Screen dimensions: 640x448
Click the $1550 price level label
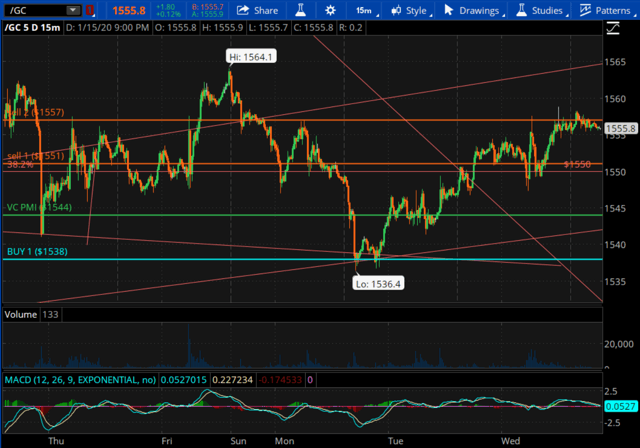click(x=577, y=164)
